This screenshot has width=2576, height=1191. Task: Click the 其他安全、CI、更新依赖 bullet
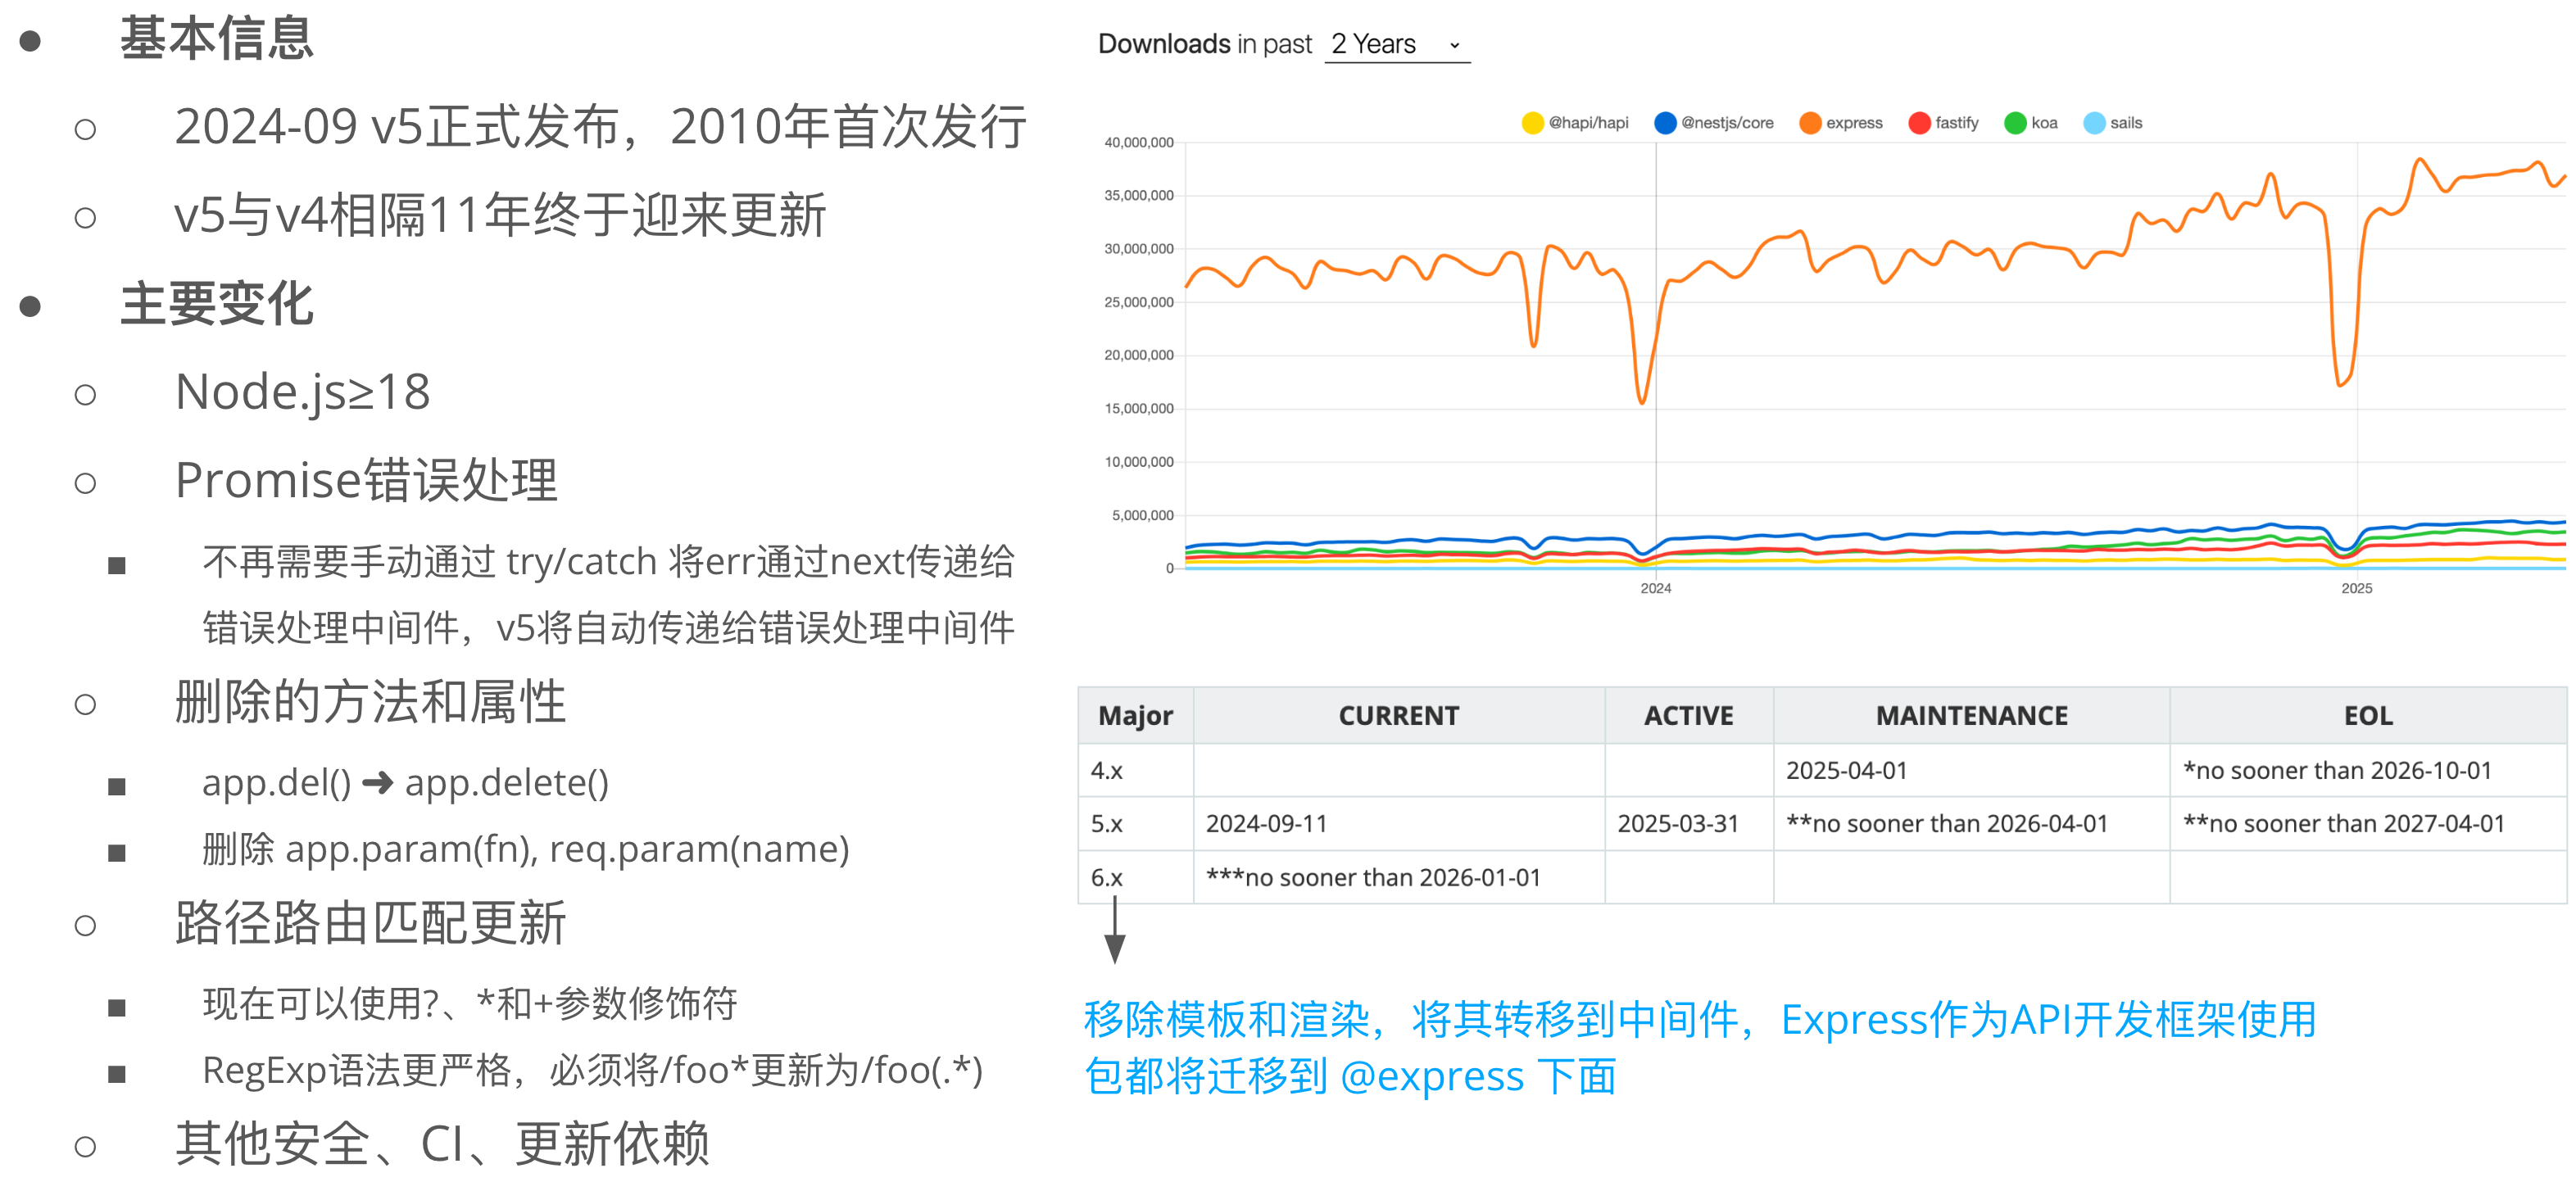click(x=442, y=1144)
